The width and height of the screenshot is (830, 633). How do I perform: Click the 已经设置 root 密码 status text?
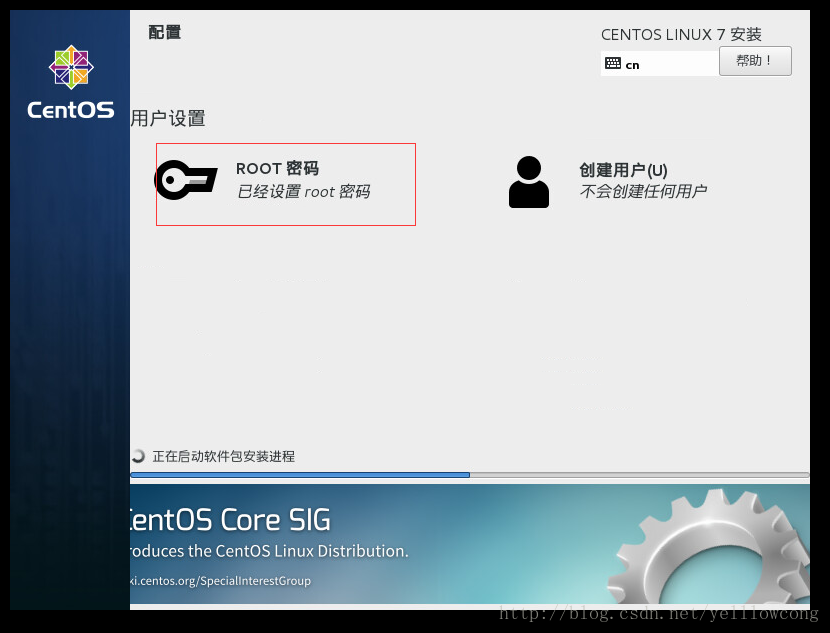pos(303,191)
